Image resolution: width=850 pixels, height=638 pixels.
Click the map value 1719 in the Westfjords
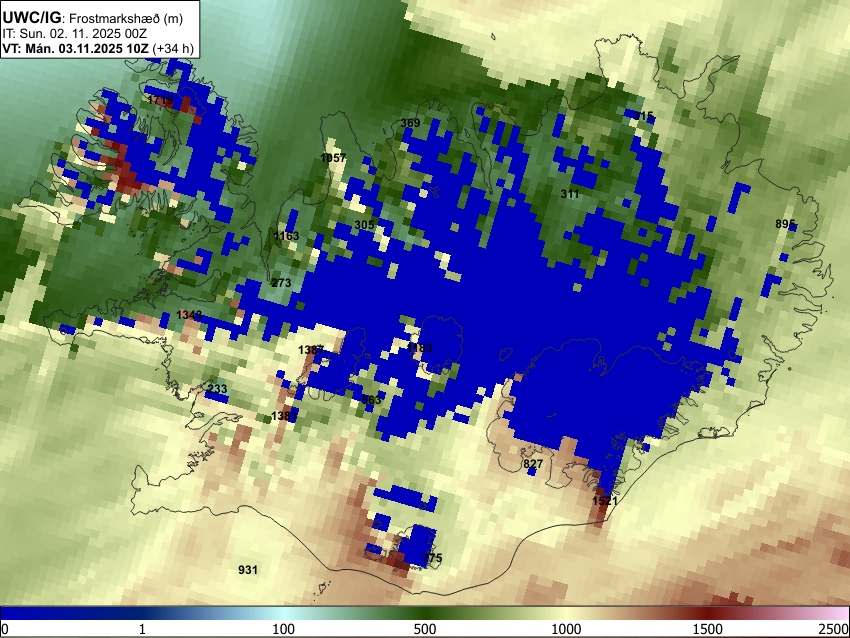(160, 100)
